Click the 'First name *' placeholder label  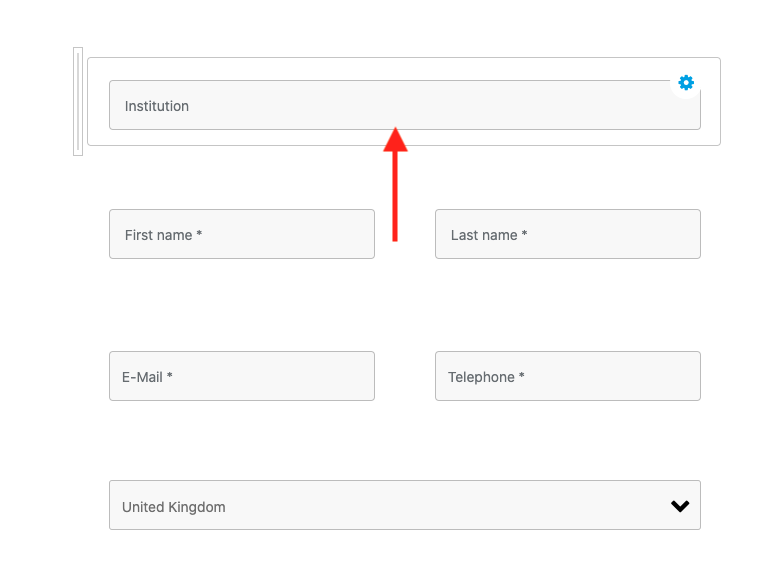click(163, 235)
